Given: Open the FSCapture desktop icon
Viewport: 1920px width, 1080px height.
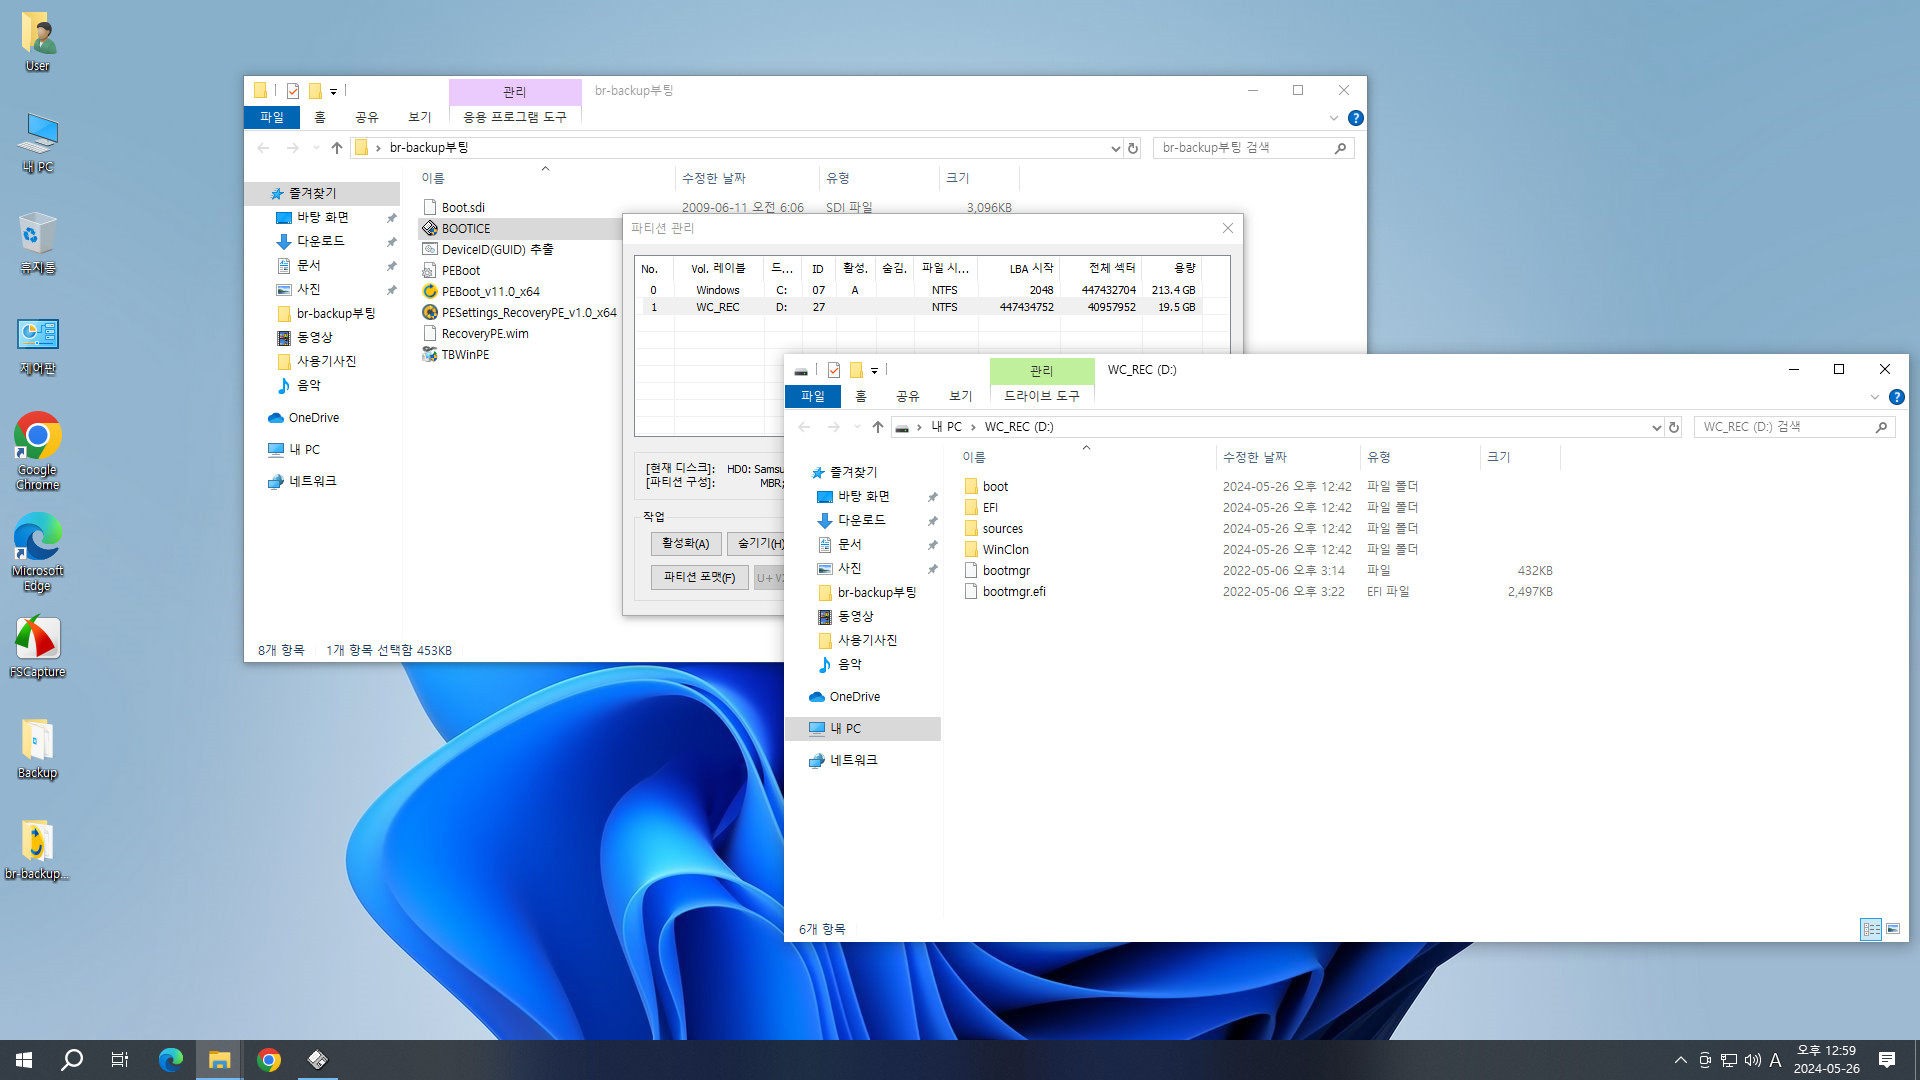Looking at the screenshot, I should point(38,647).
